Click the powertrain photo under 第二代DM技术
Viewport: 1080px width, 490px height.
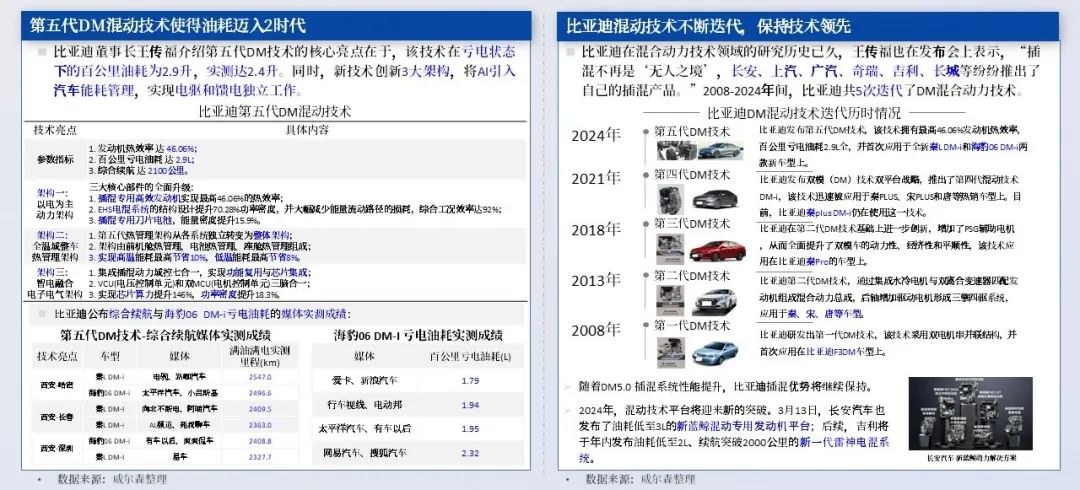(x=670, y=301)
